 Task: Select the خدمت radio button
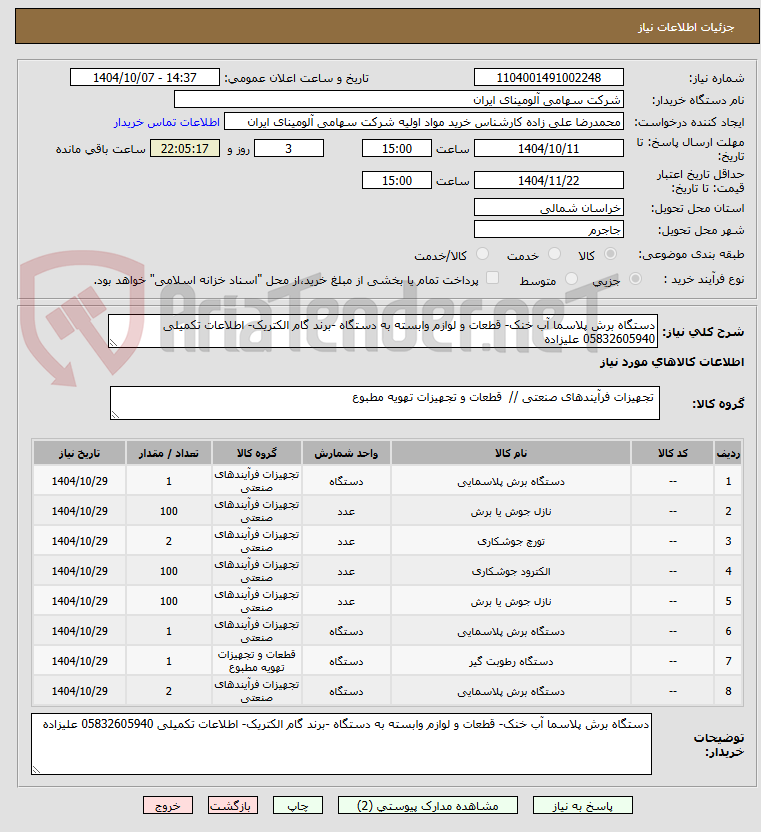(554, 254)
